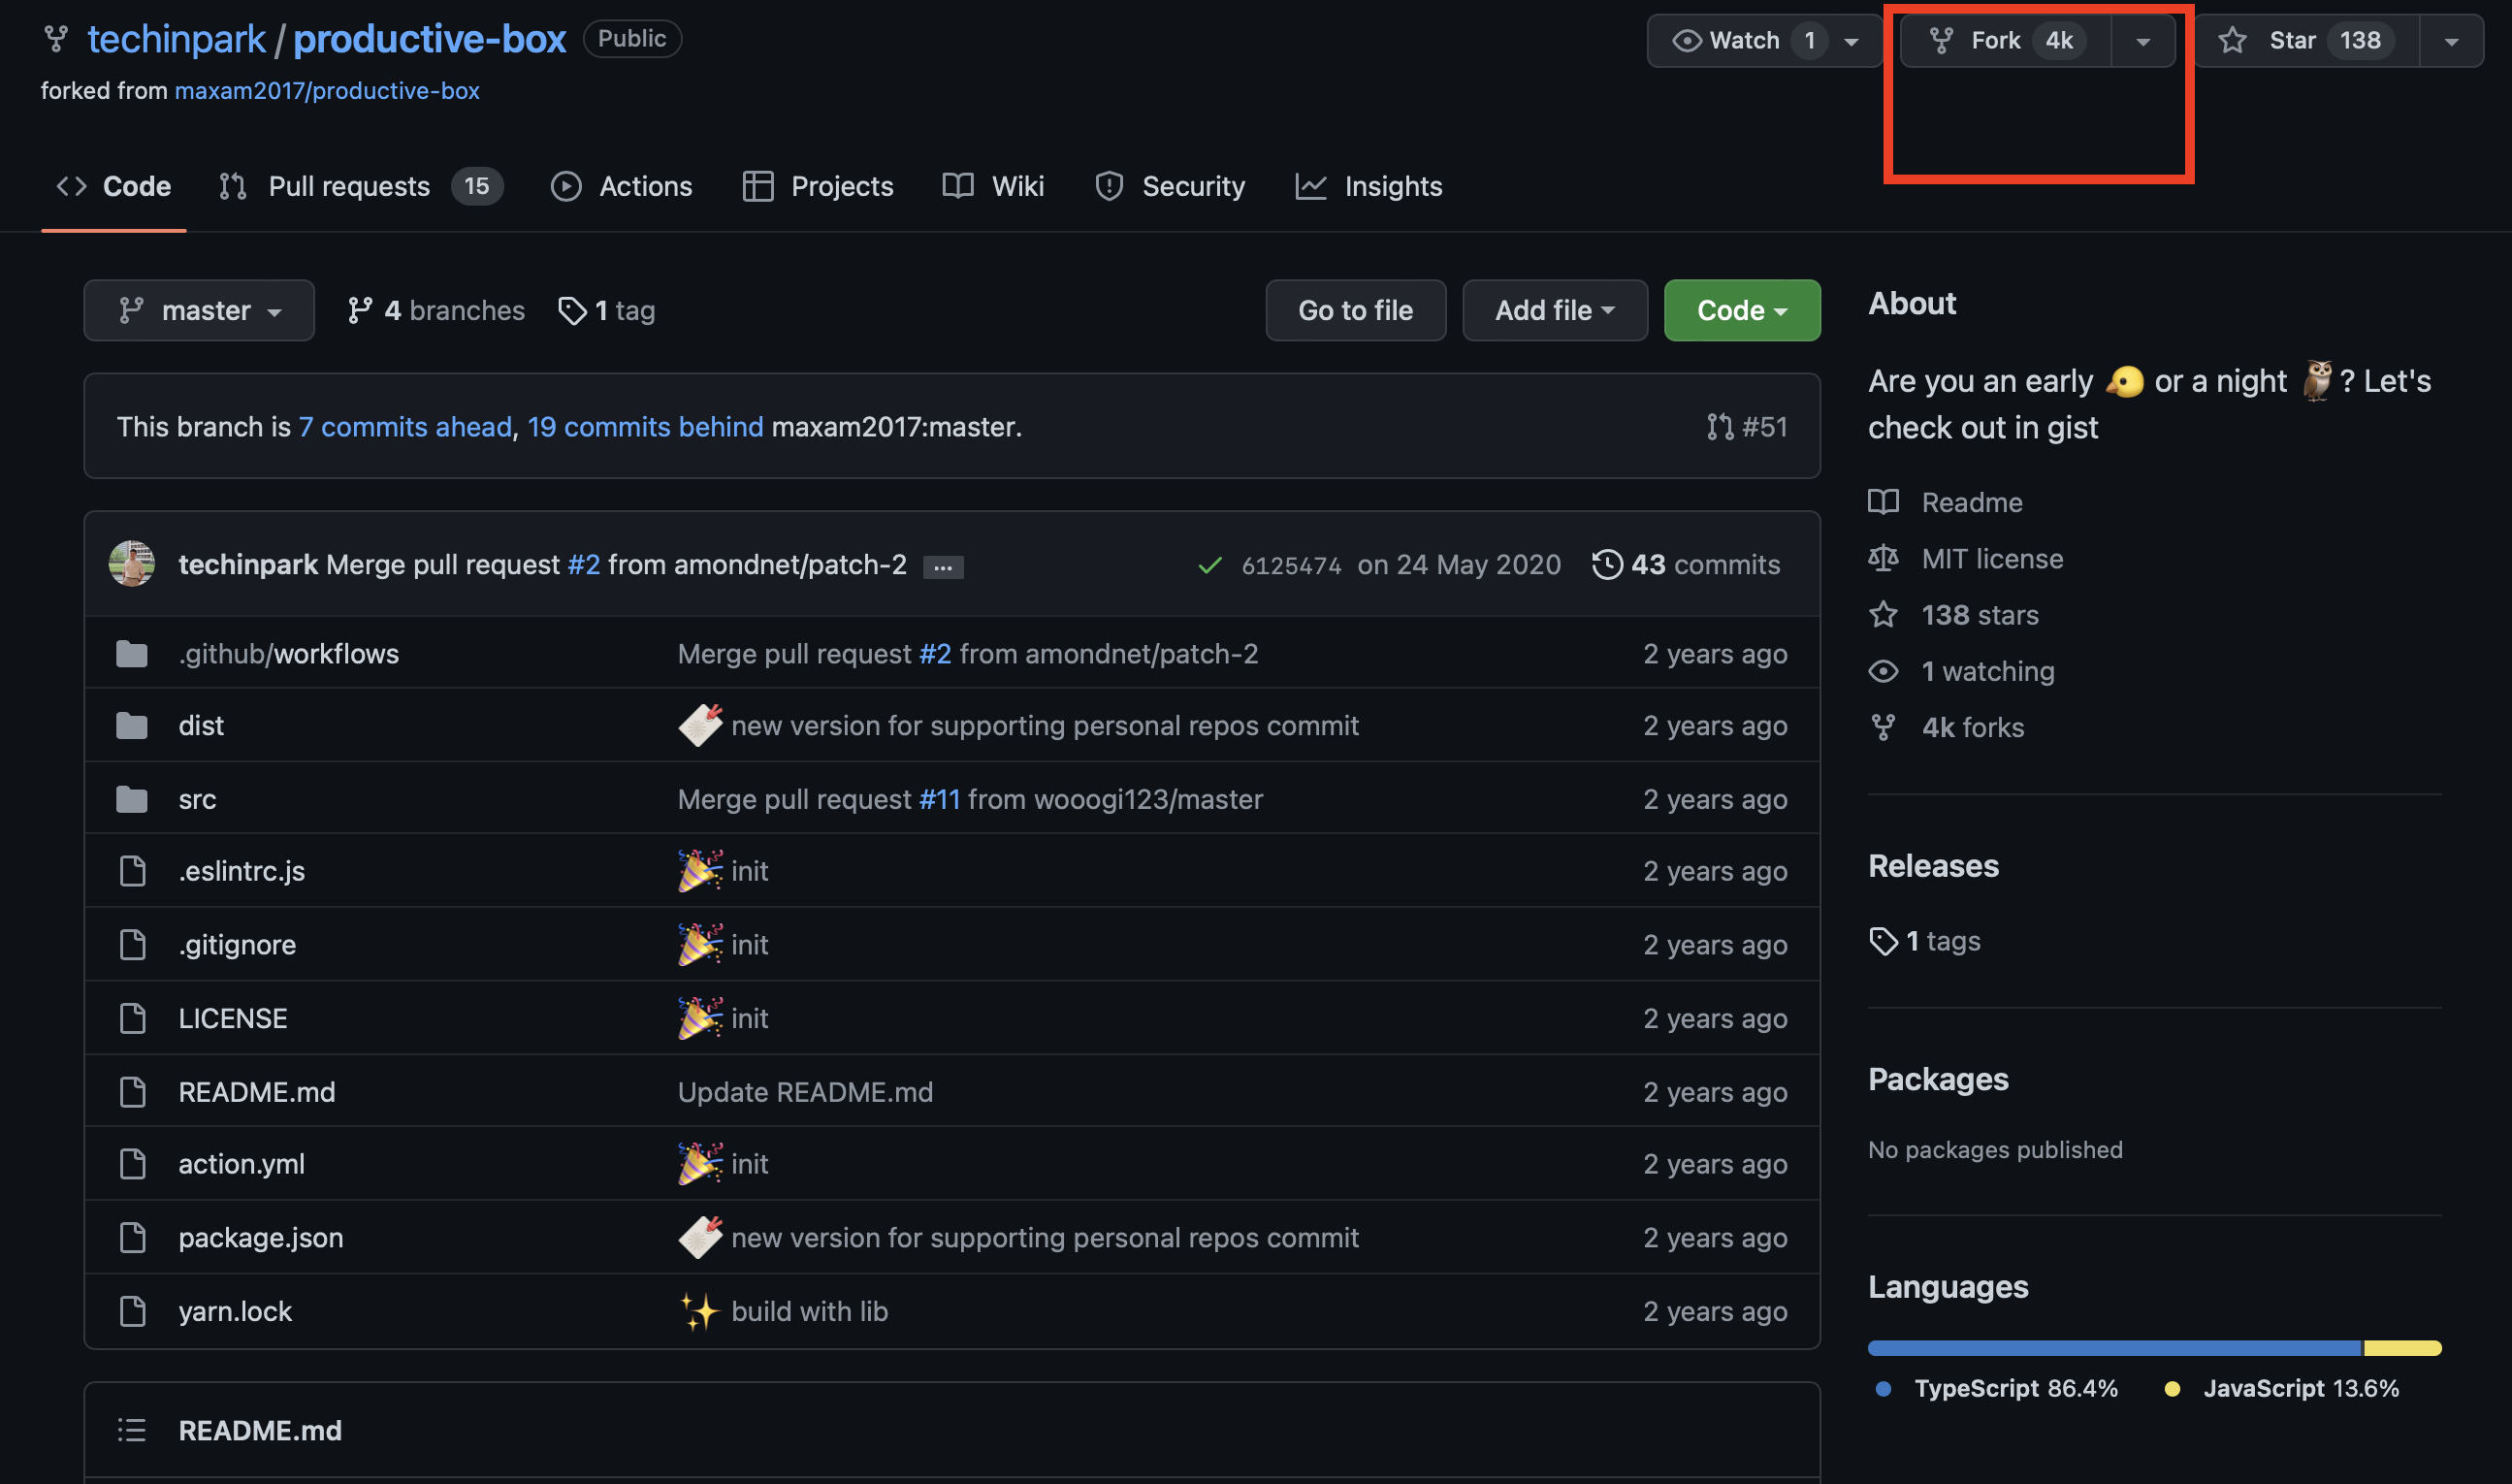Open the 1 tag link
Screen dimensions: 2512x1484
tap(606, 311)
